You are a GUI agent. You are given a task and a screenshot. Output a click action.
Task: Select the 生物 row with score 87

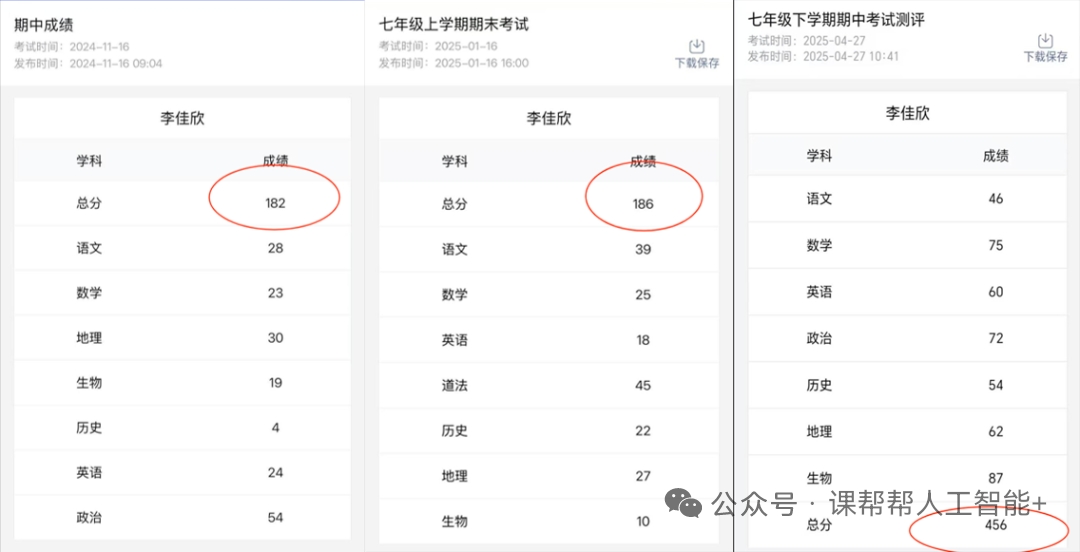[907, 479]
